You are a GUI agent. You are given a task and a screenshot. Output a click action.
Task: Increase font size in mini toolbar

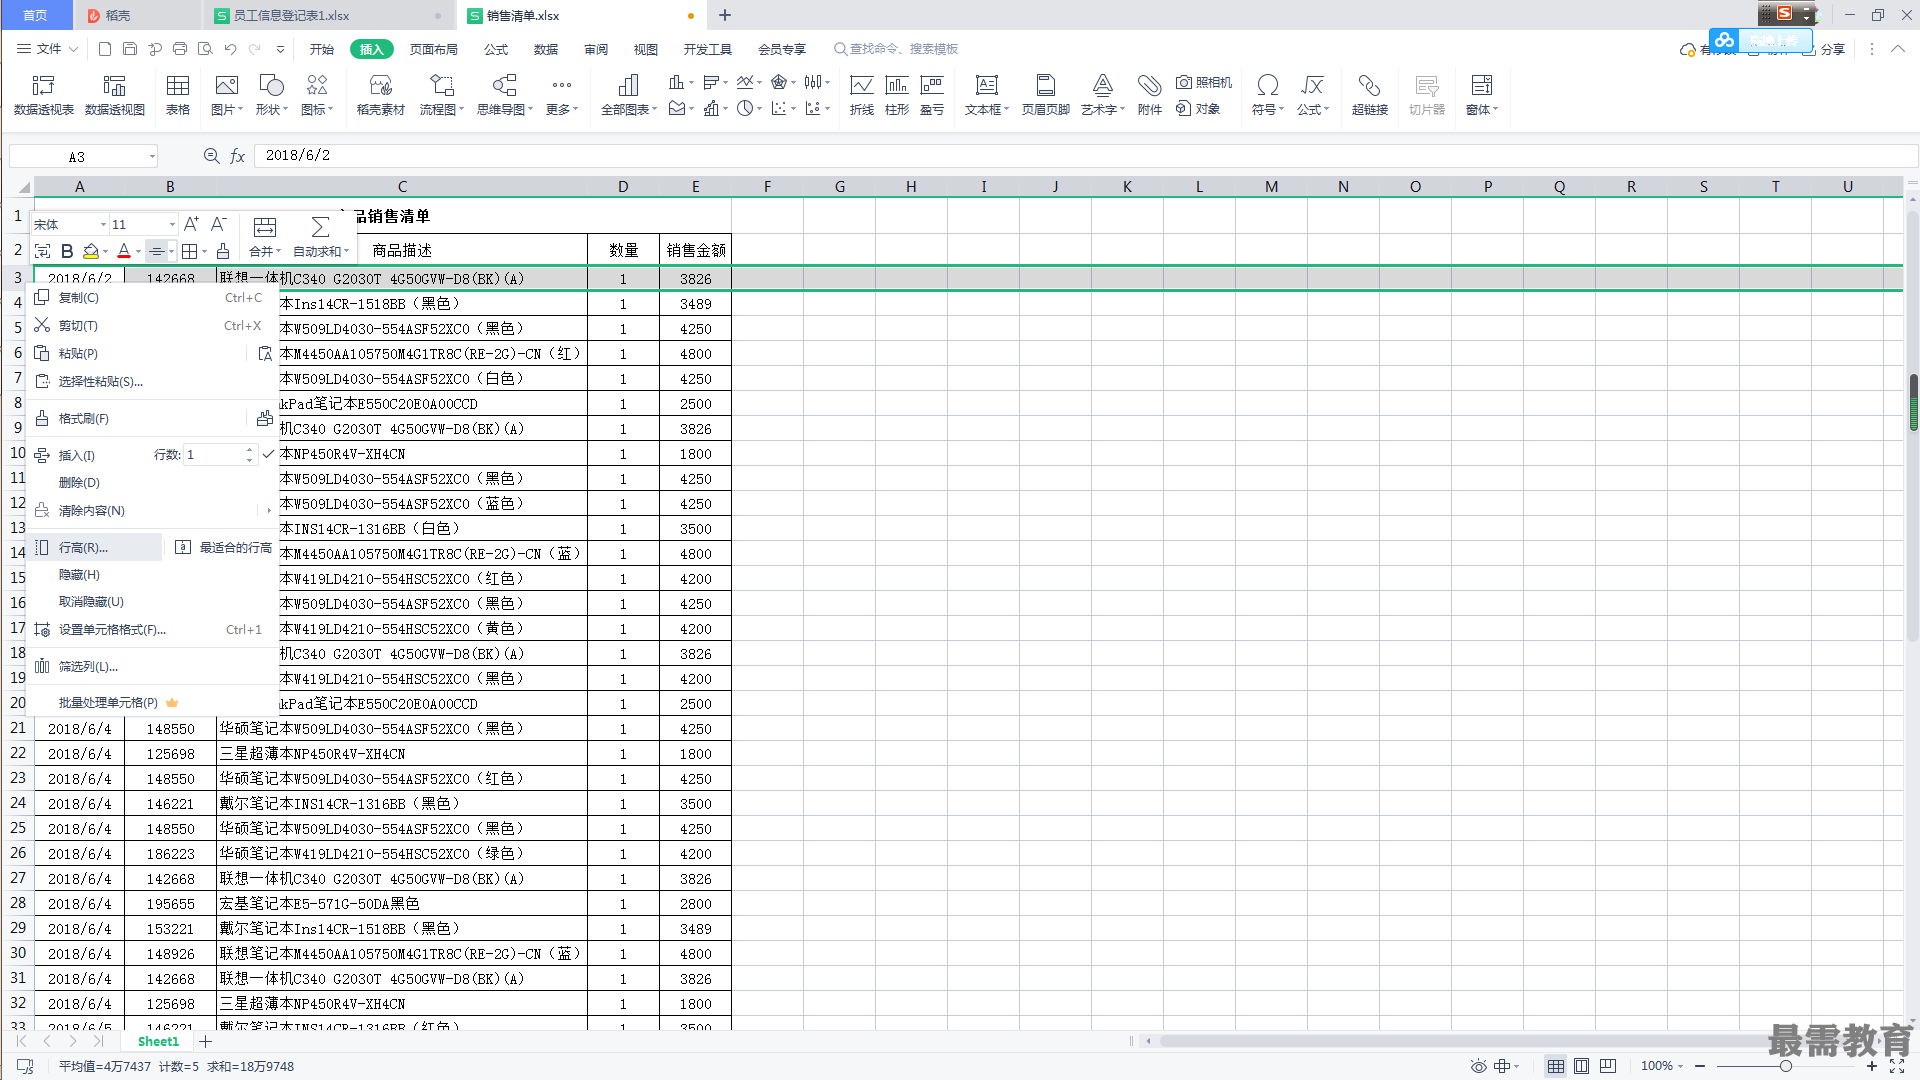click(191, 224)
